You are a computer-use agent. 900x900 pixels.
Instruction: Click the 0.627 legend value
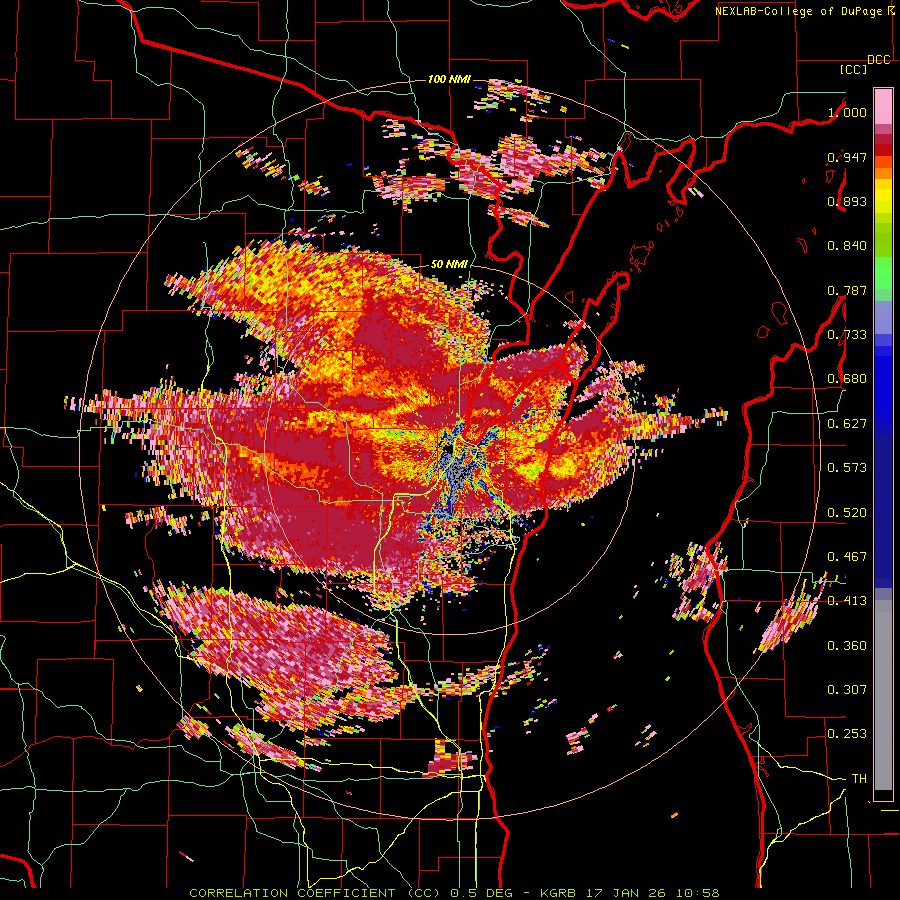tap(847, 424)
